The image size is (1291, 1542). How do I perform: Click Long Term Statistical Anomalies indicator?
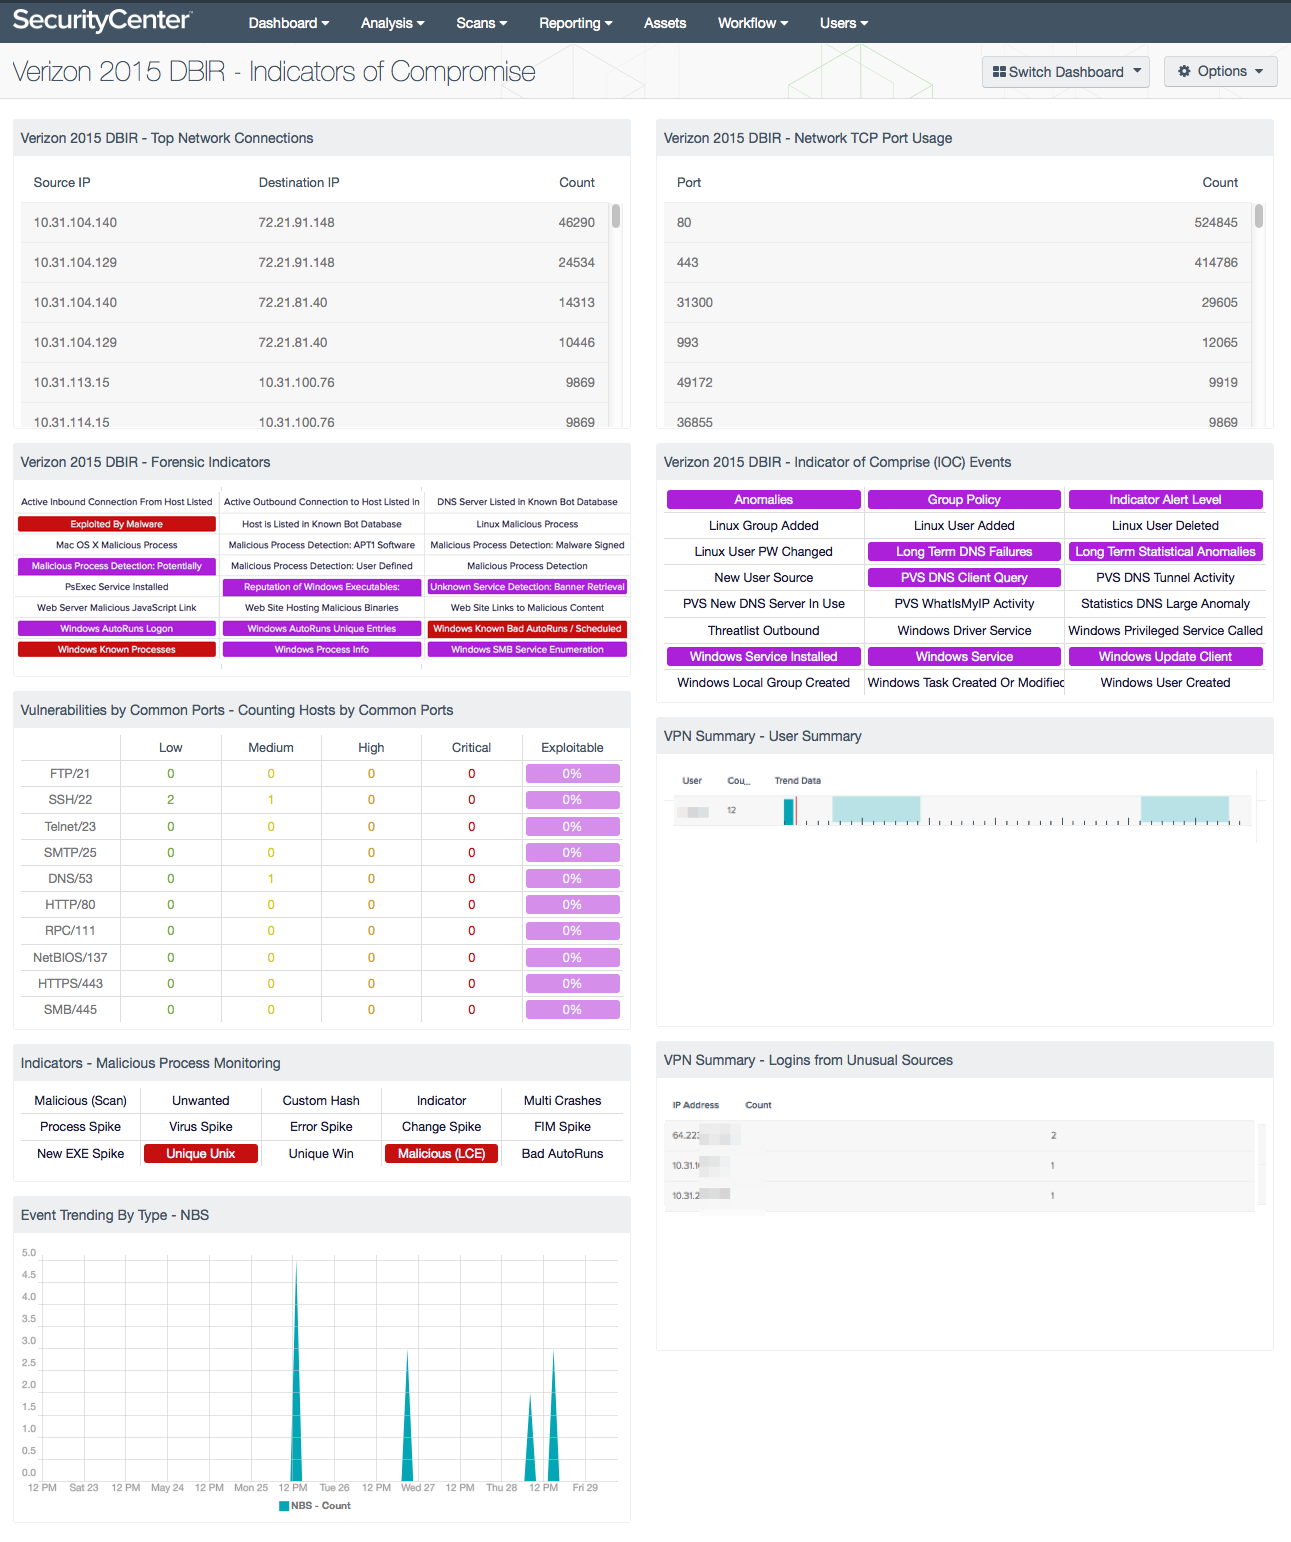[1165, 552]
